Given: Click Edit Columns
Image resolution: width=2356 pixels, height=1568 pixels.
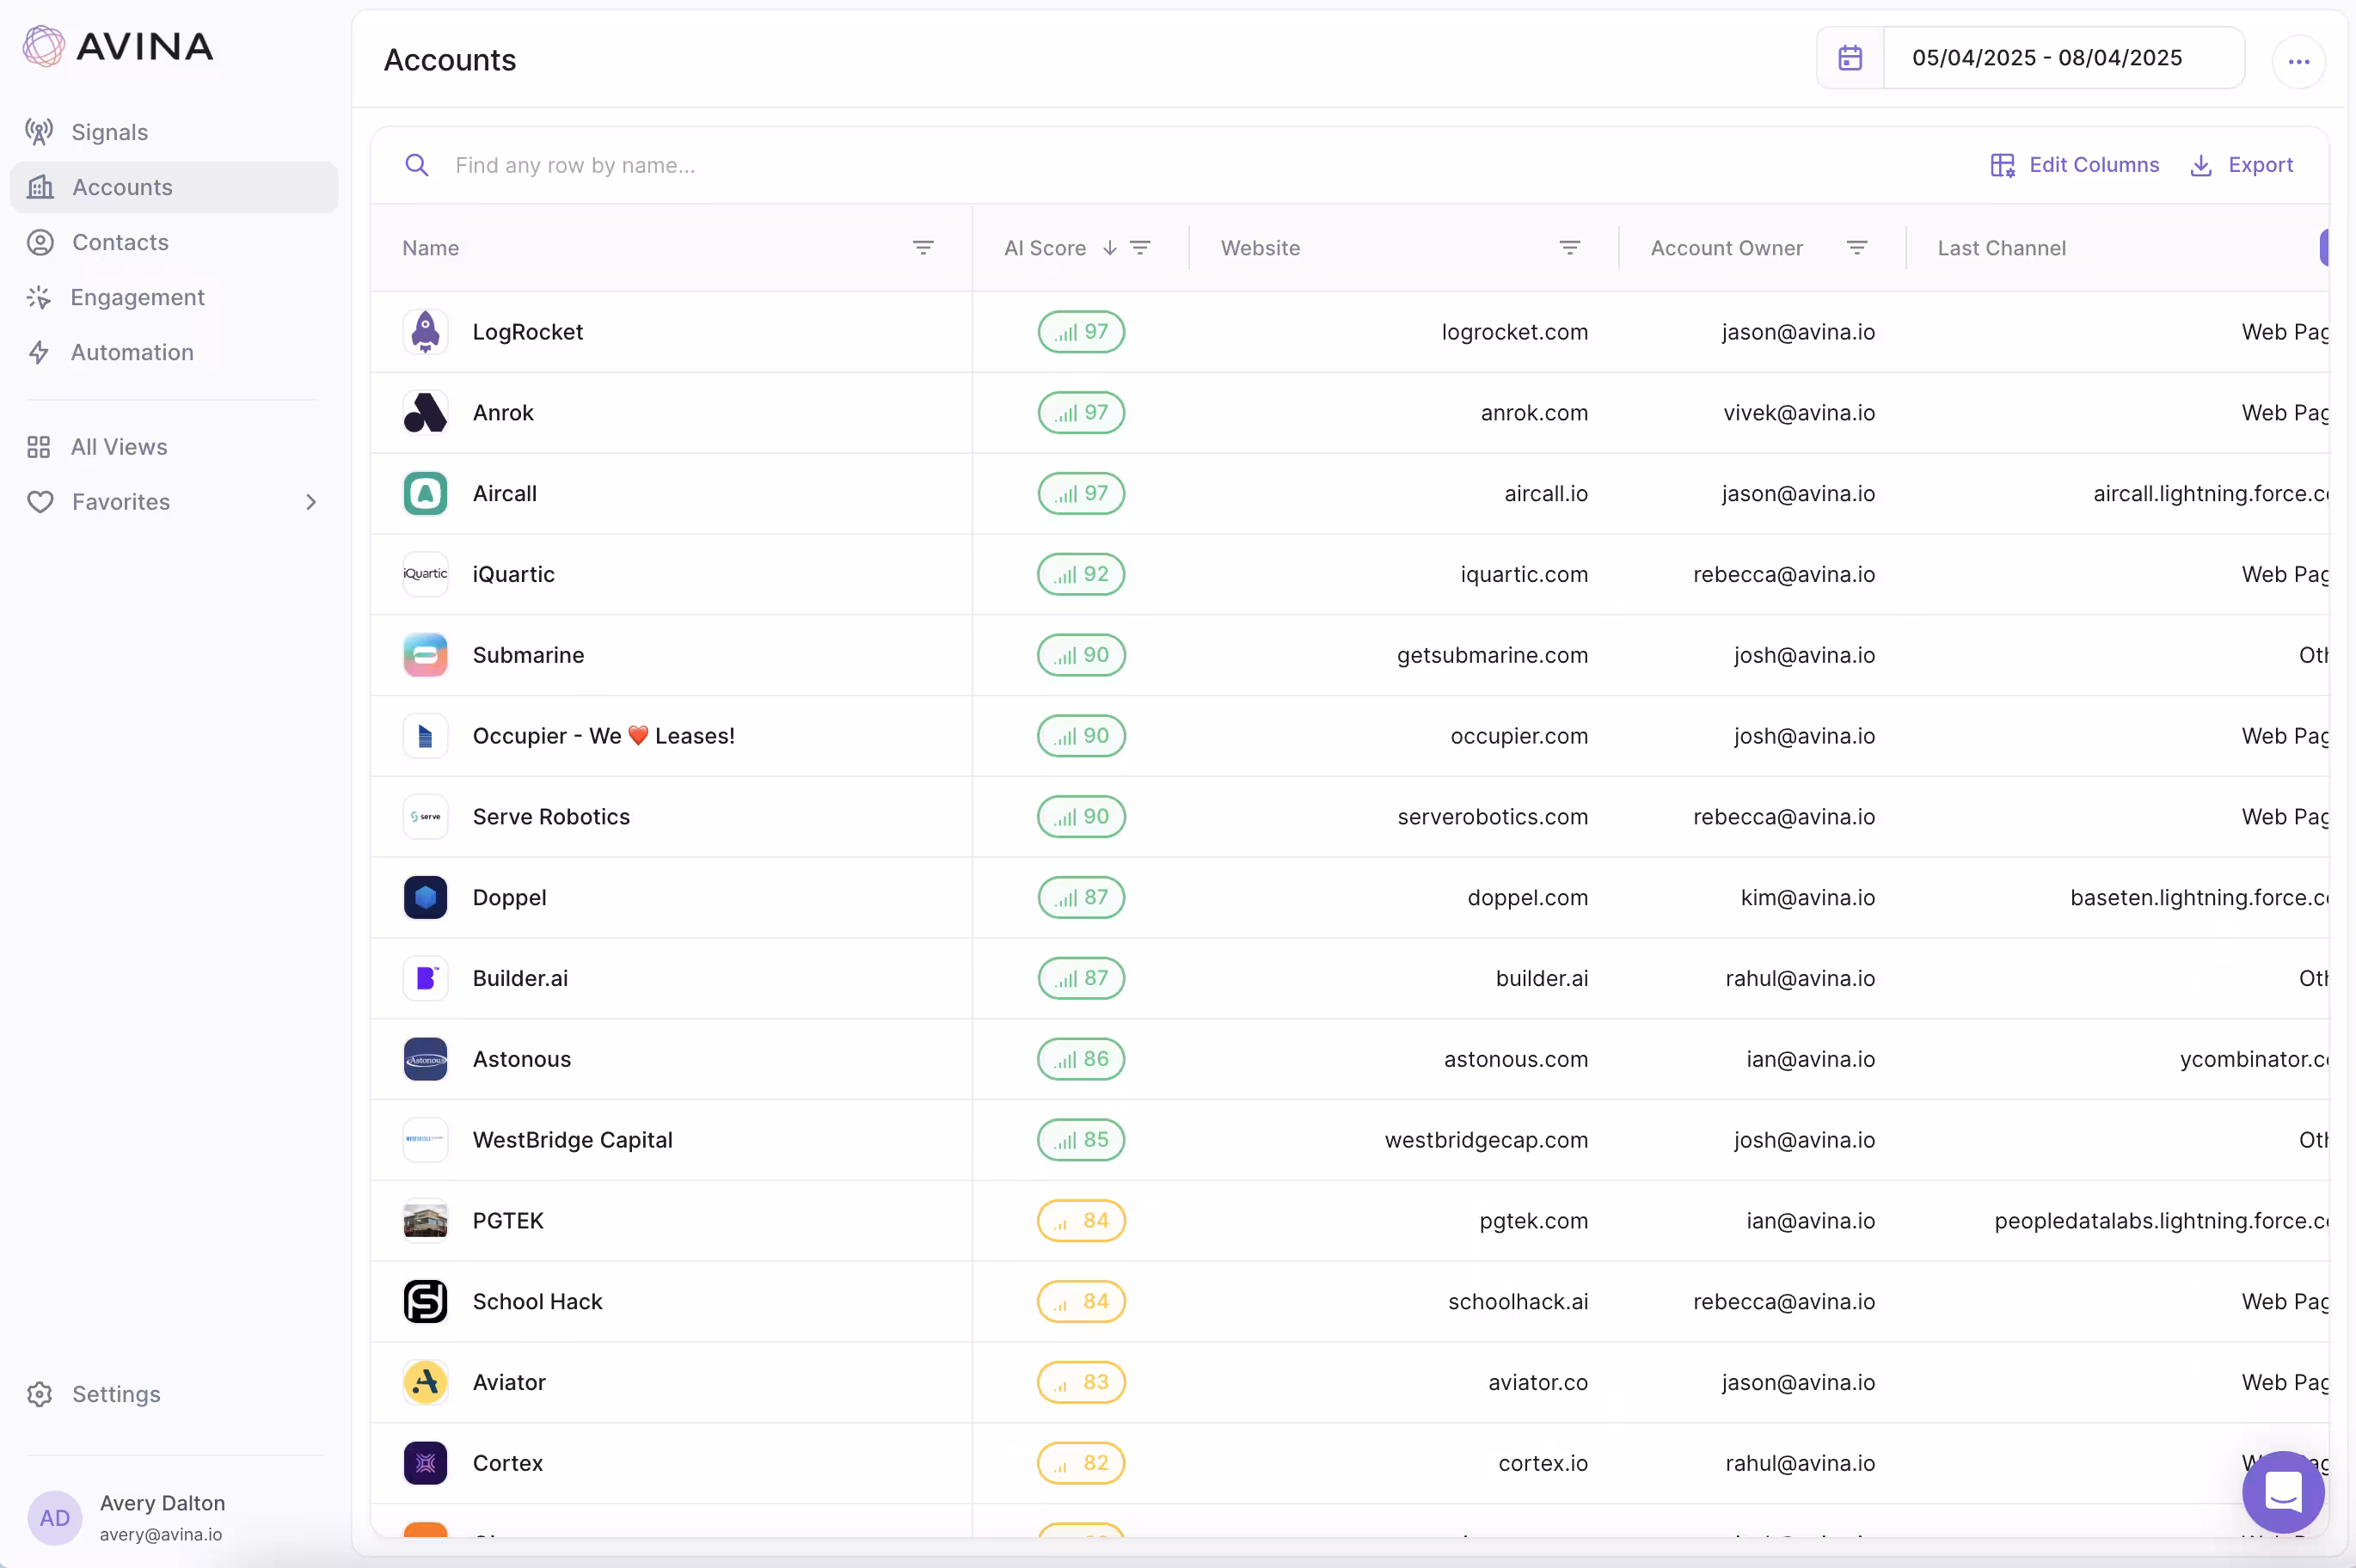Looking at the screenshot, I should 2074,165.
